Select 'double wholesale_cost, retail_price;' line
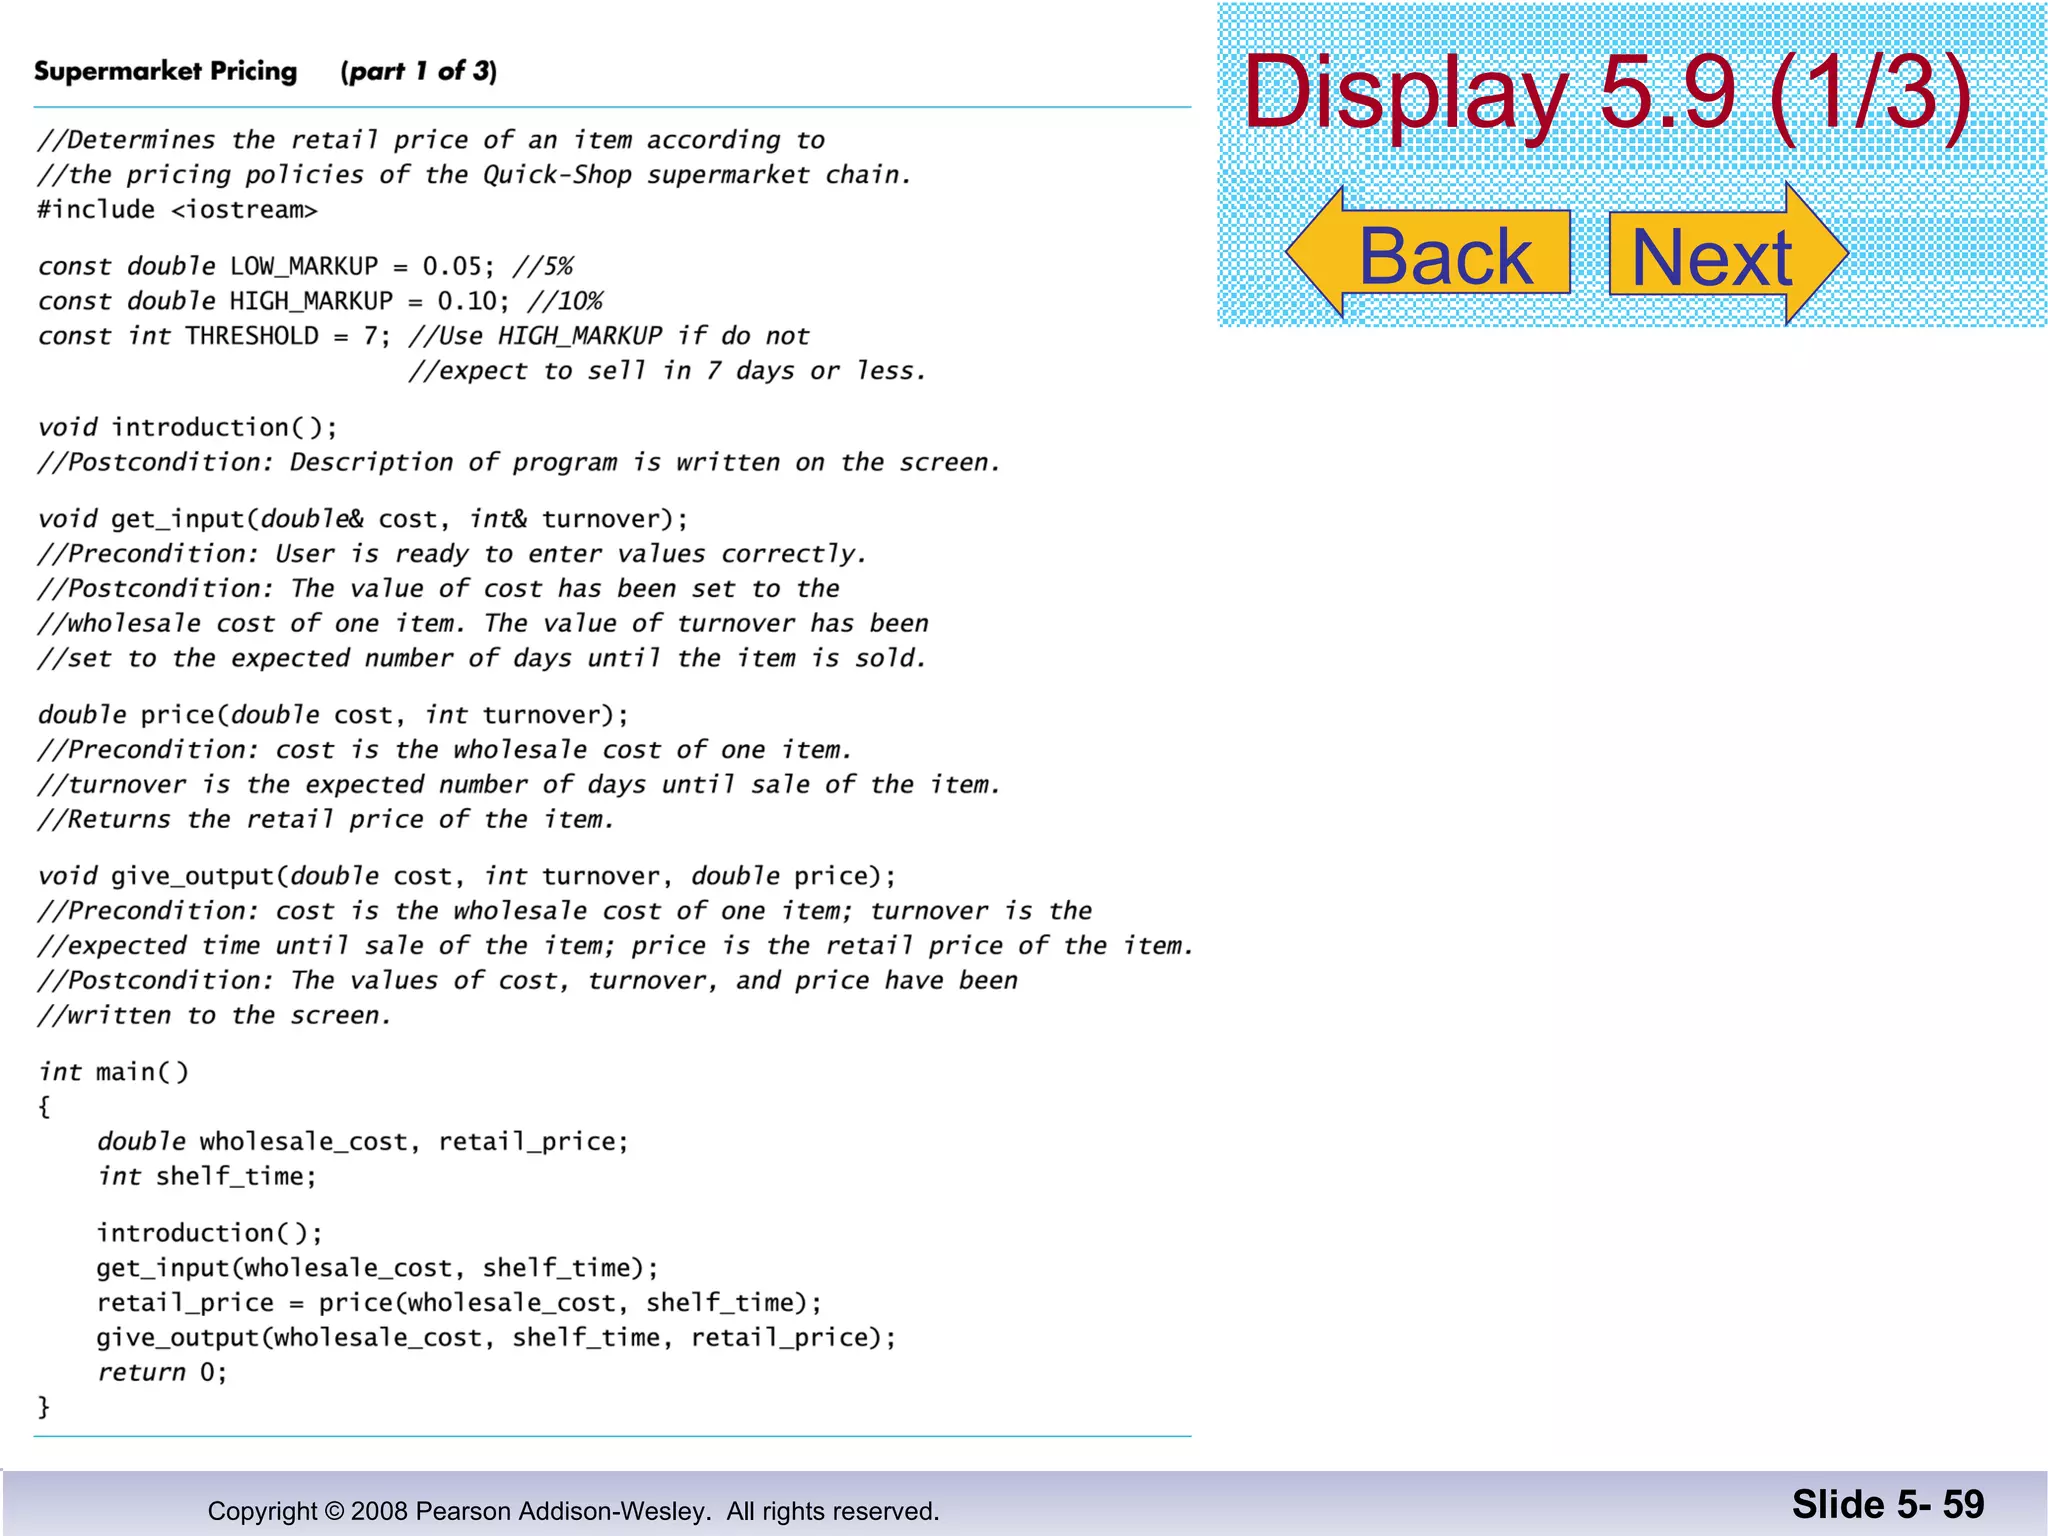This screenshot has width=2048, height=1536. coord(363,1142)
